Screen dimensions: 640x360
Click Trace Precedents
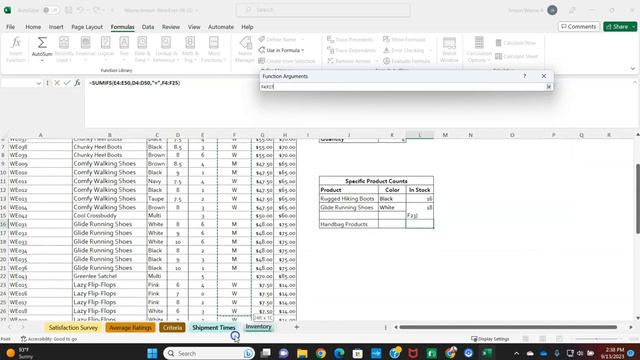tap(350, 39)
